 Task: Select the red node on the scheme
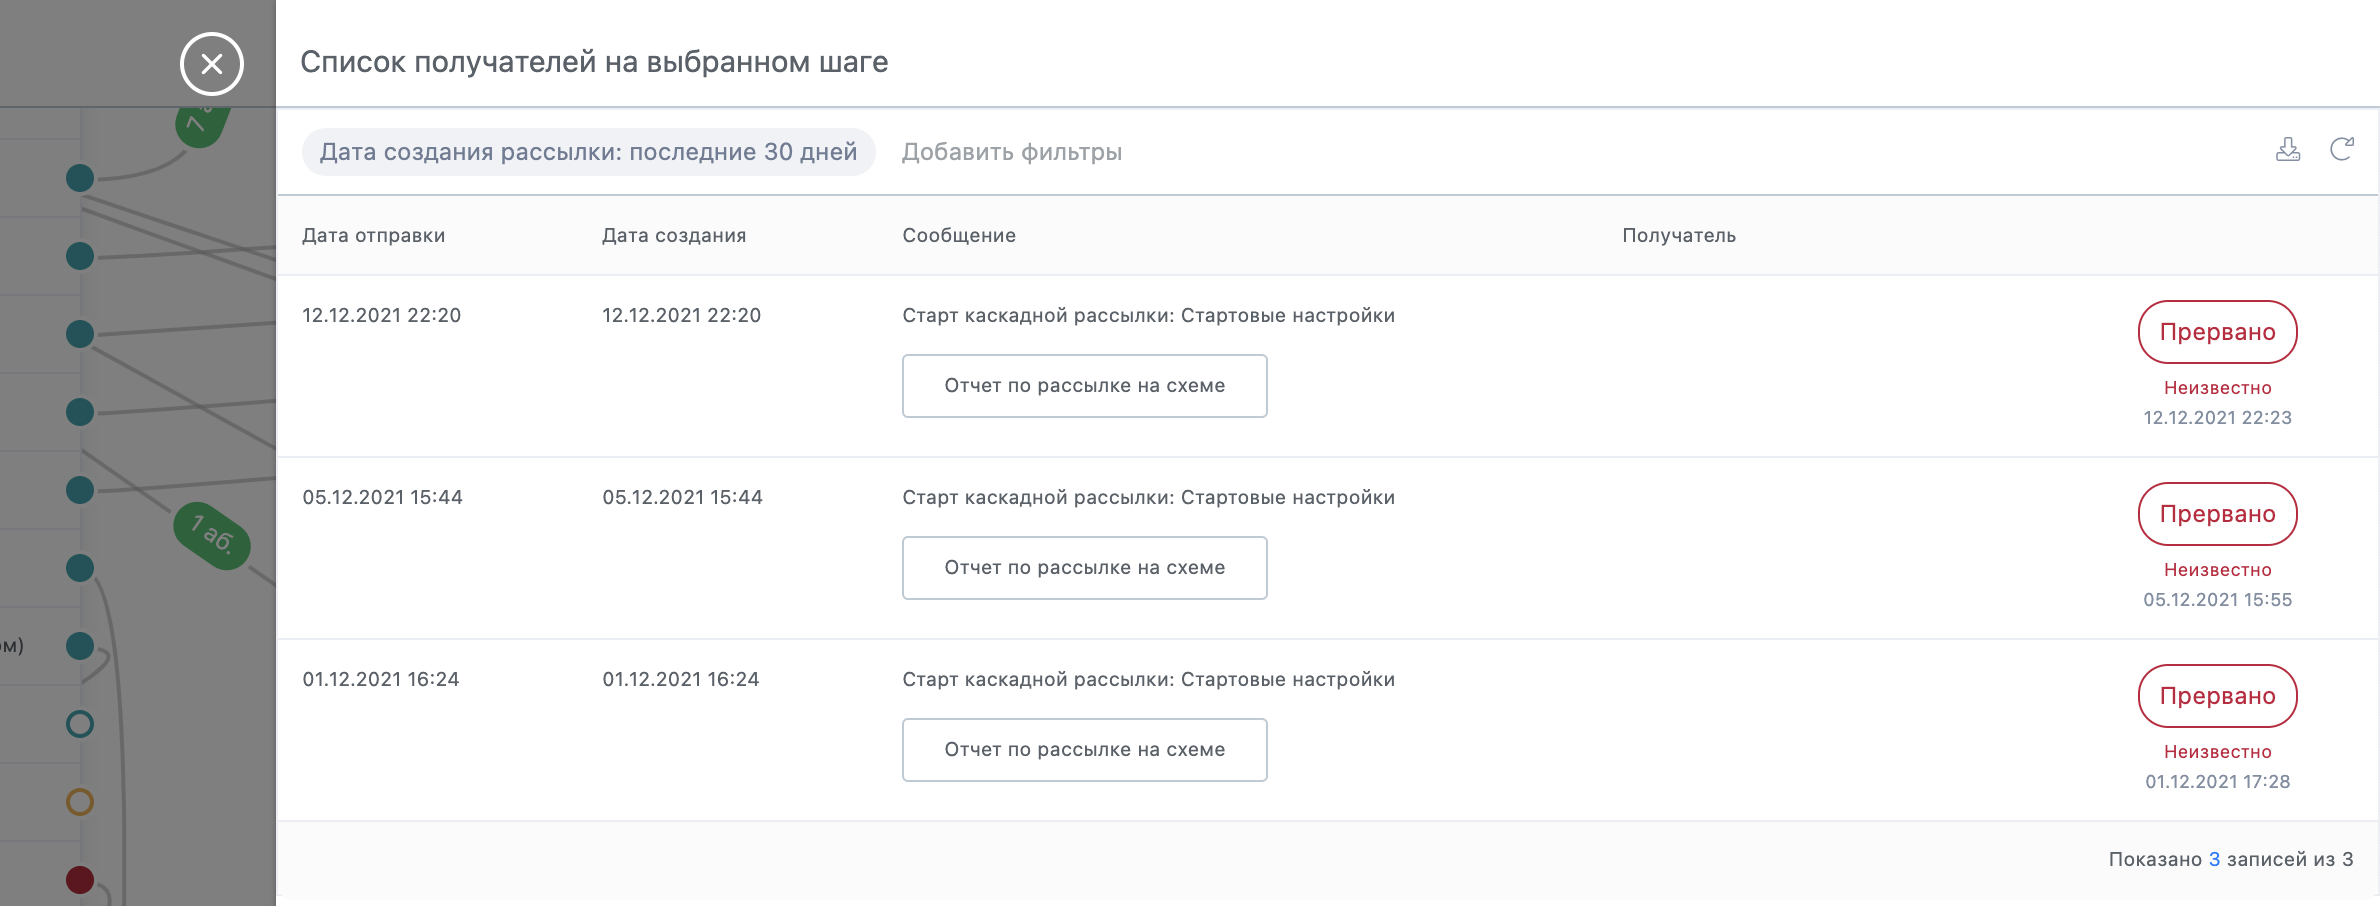pyautogui.click(x=80, y=880)
